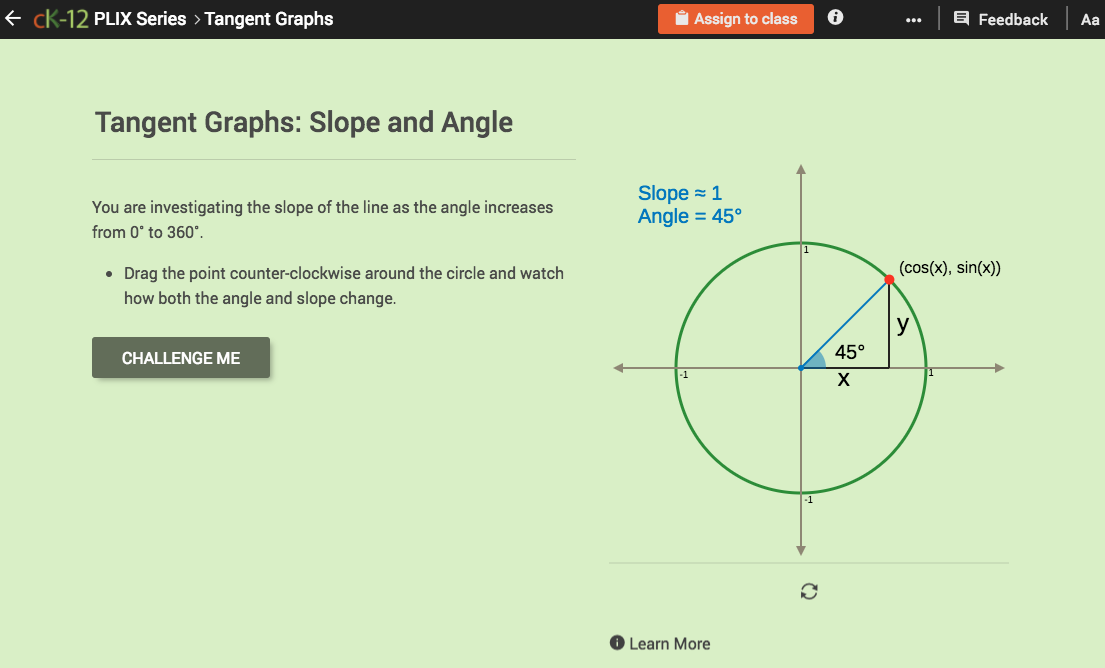Click the 45° angle label
Viewport: 1105px width, 668px height.
pos(848,352)
